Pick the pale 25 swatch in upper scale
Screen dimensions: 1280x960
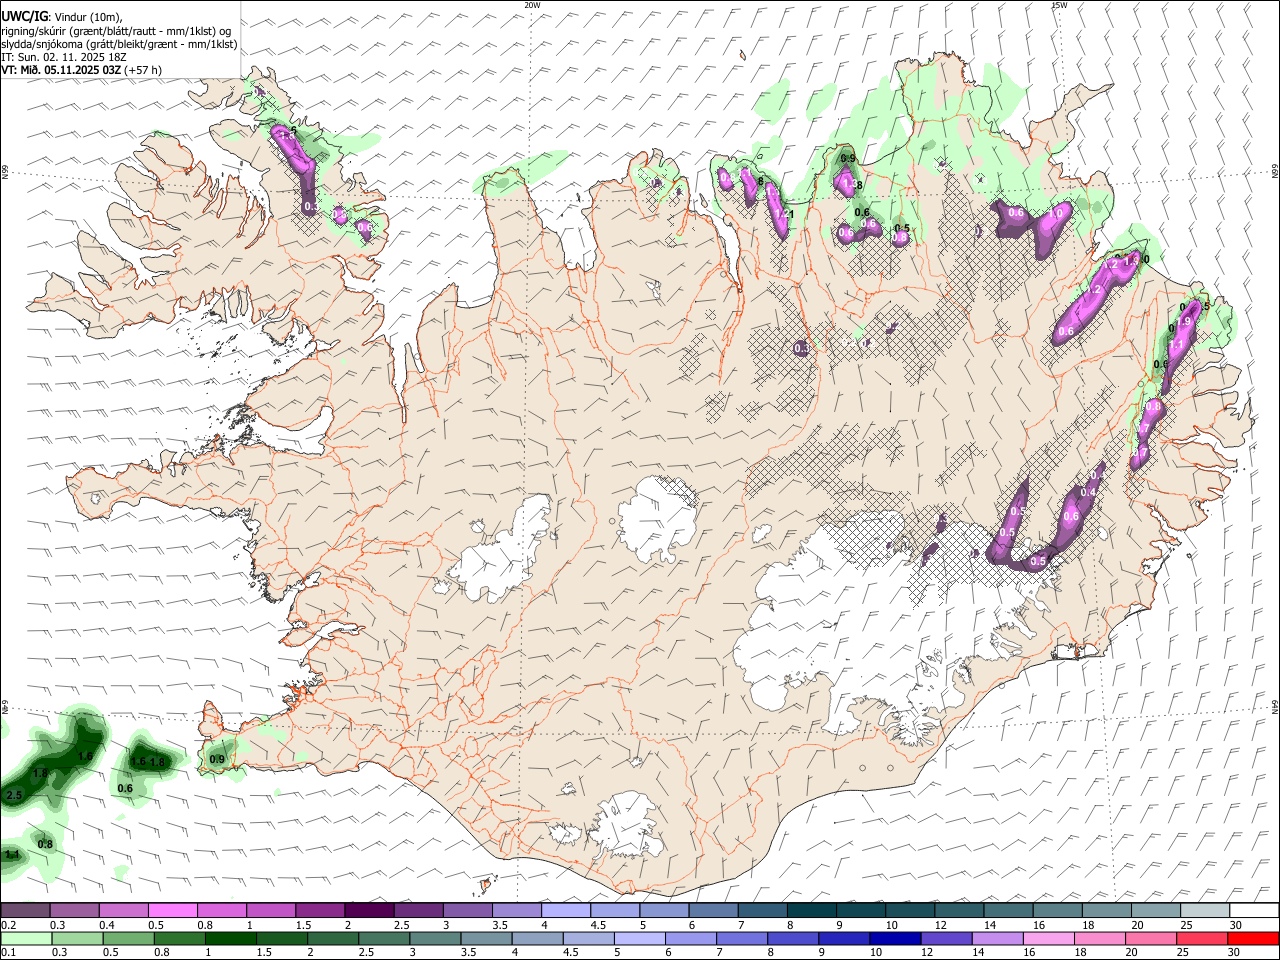[1205, 911]
